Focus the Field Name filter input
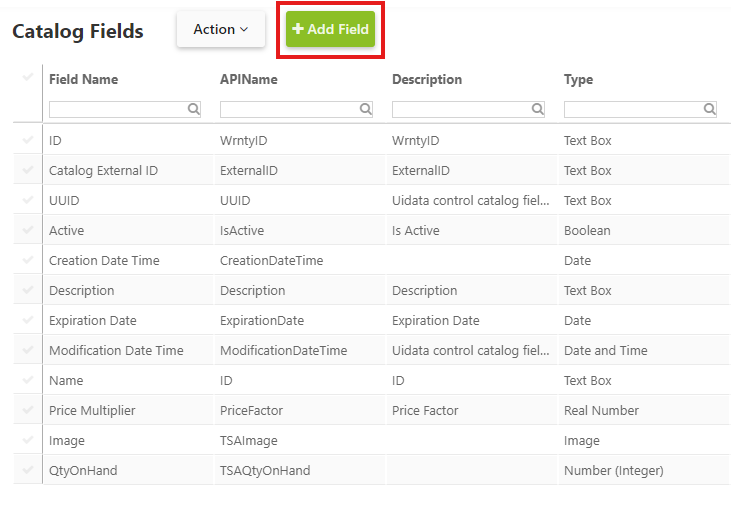The height and width of the screenshot is (507, 731). [x=117, y=110]
